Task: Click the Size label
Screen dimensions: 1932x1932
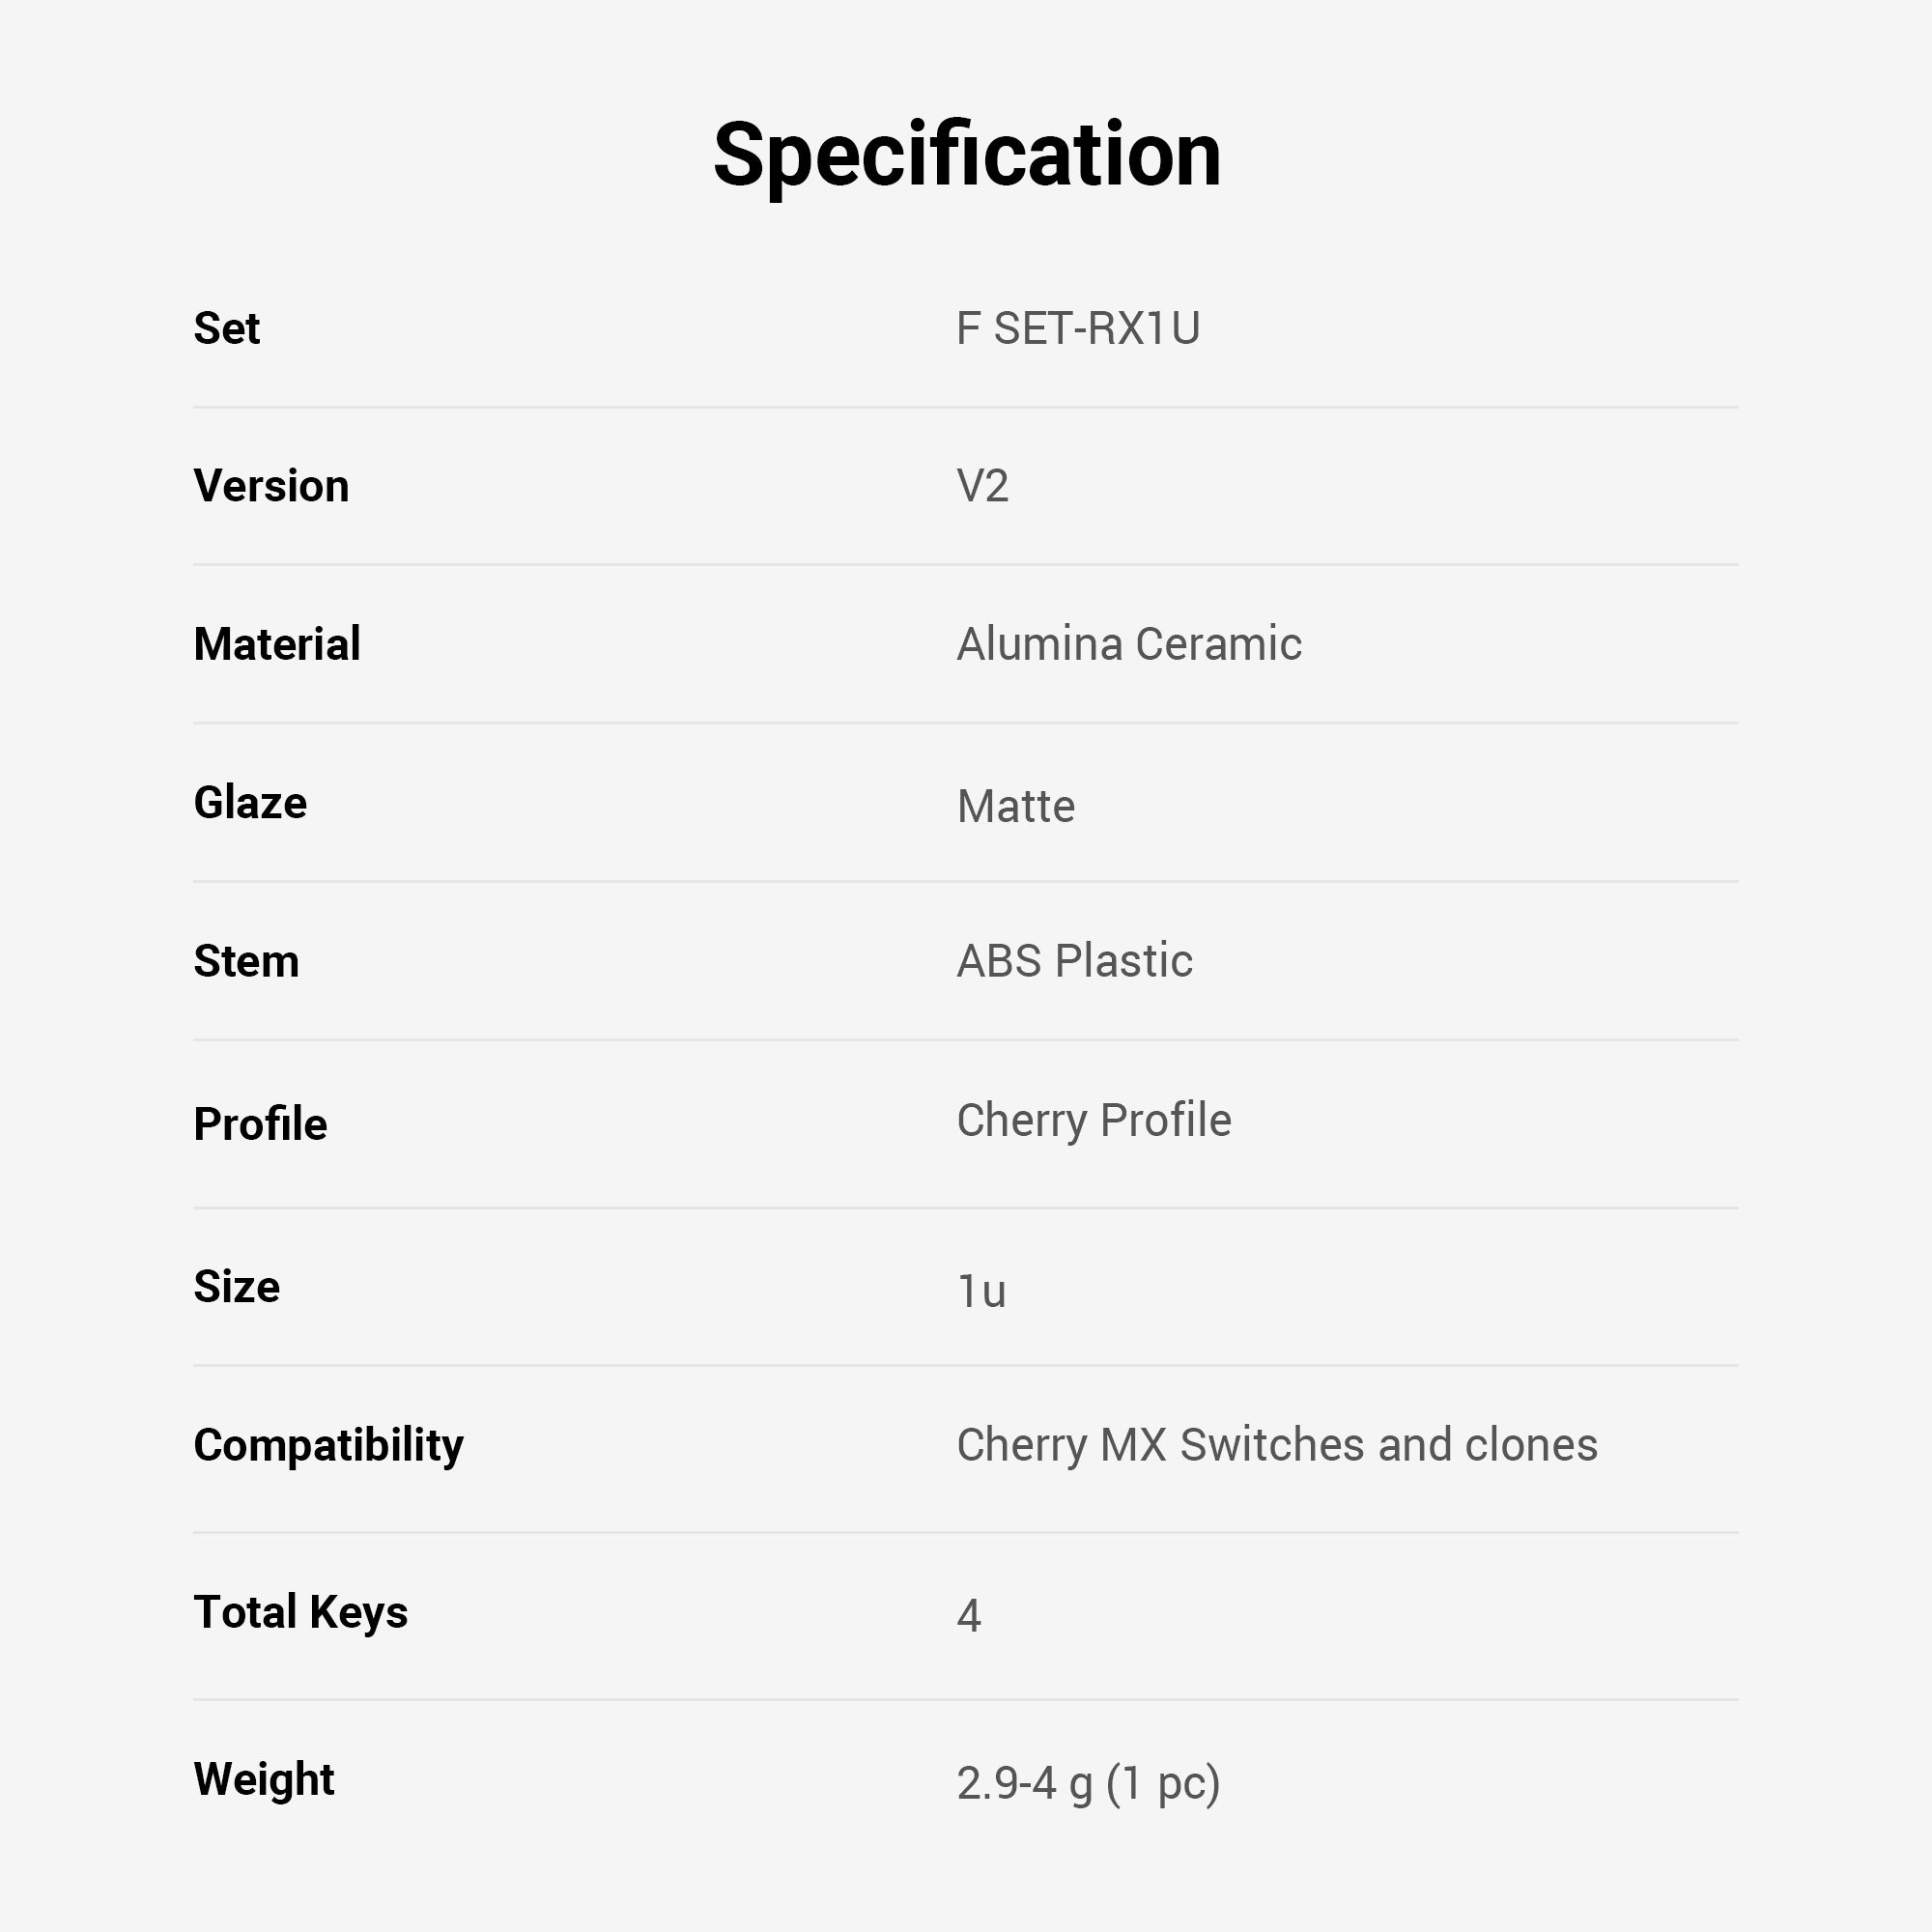Action: tap(236, 1287)
